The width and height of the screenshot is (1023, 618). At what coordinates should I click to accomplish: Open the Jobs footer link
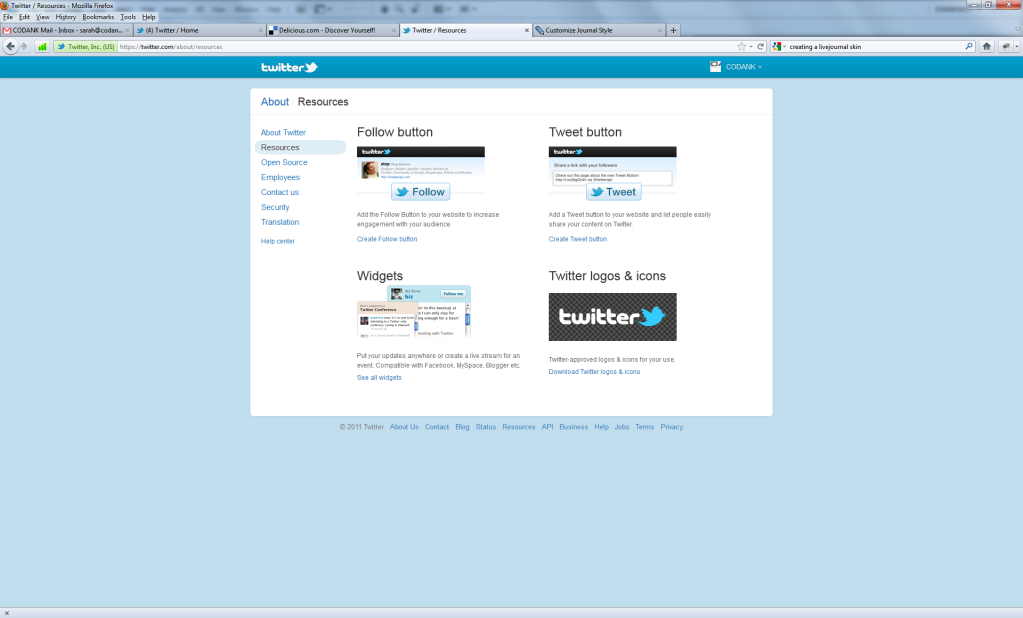click(x=622, y=427)
